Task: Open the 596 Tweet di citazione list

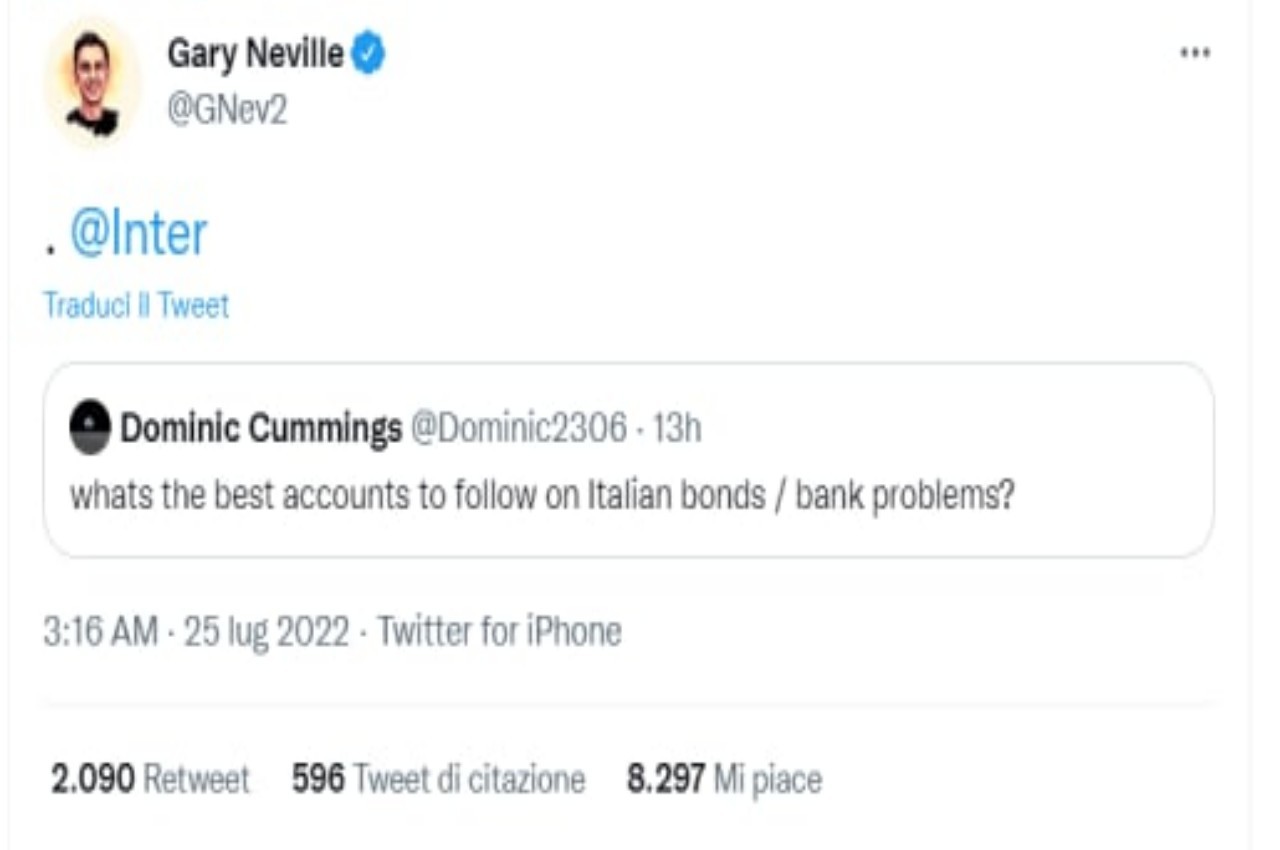Action: (x=438, y=778)
